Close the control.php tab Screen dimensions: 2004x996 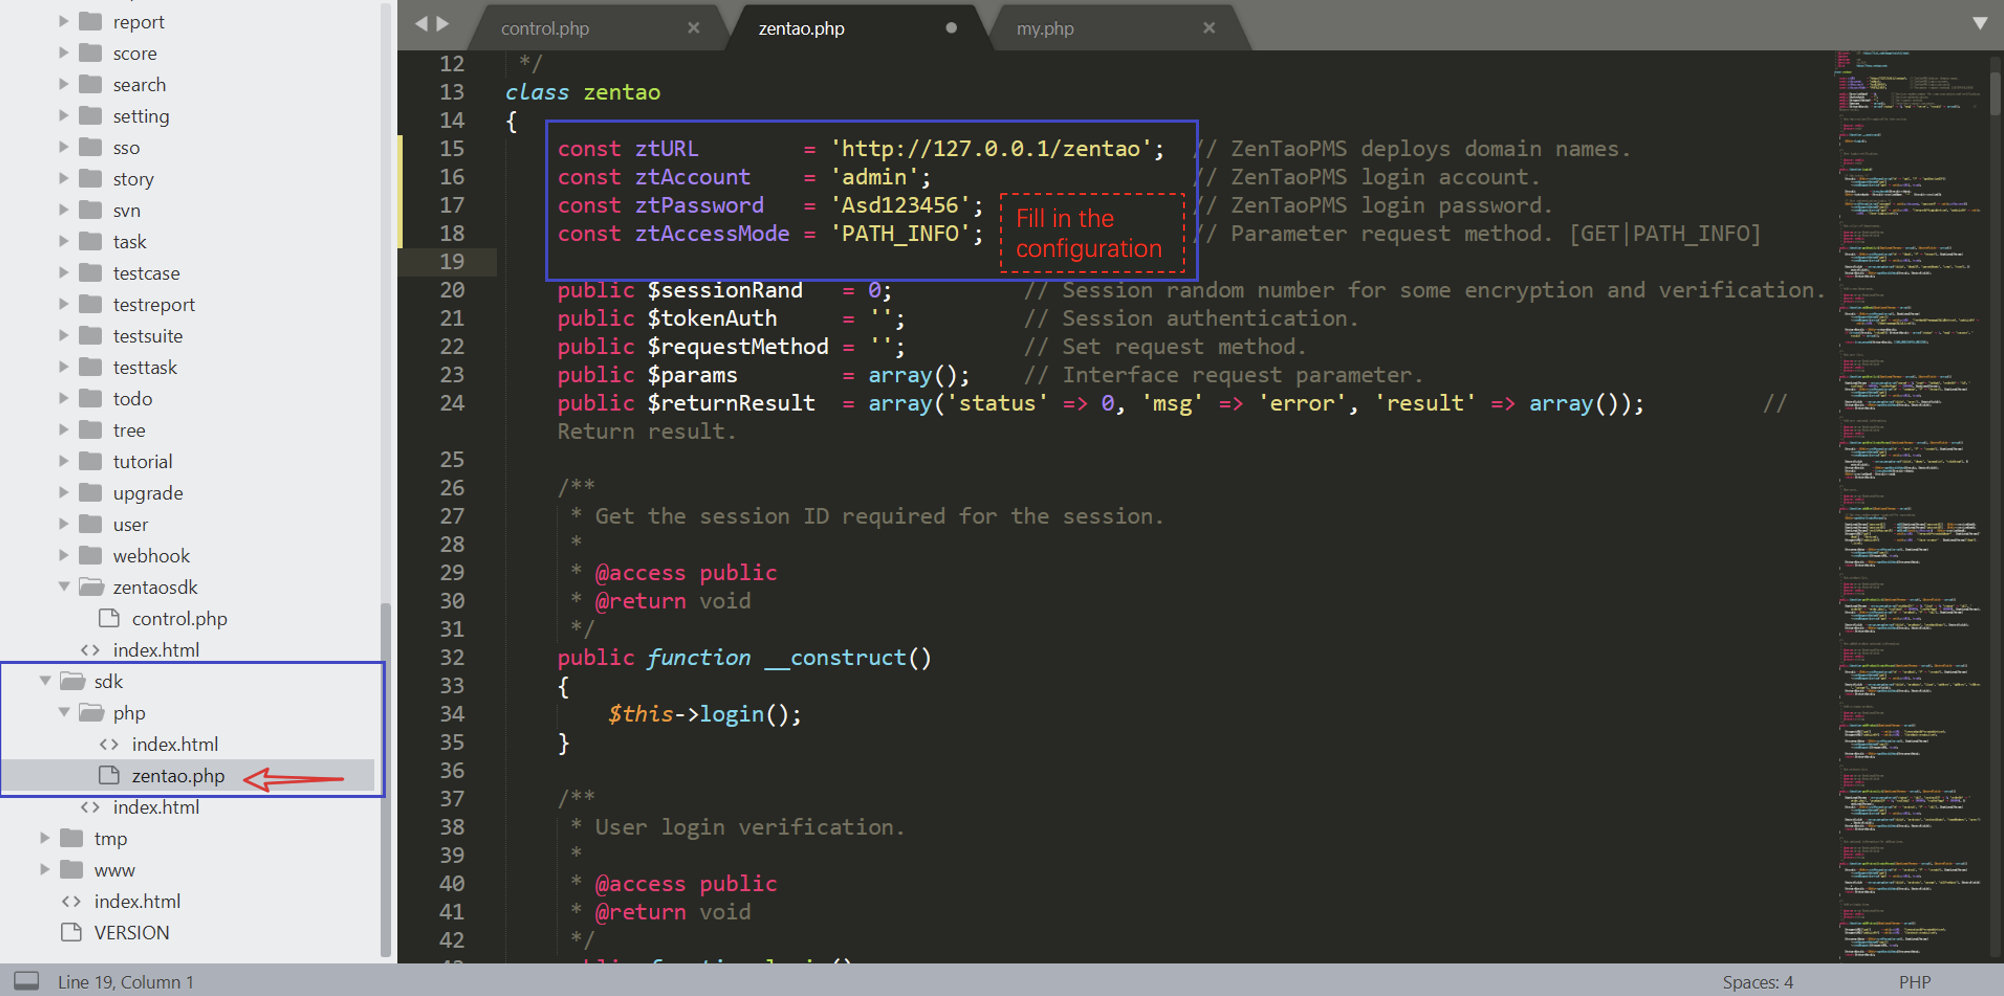pyautogui.click(x=693, y=28)
